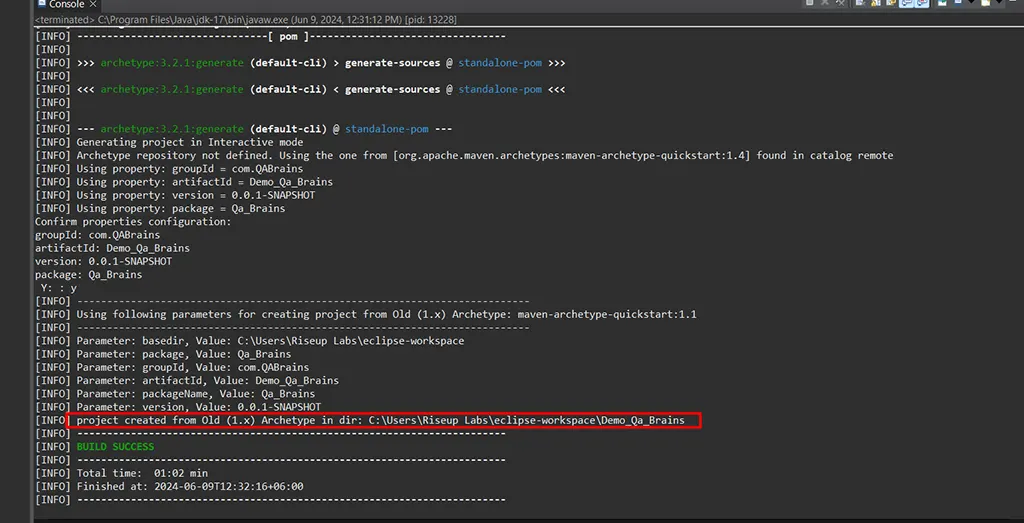Disable show console on standard error change
Screen dimensions: 1024x523
(920, 4)
